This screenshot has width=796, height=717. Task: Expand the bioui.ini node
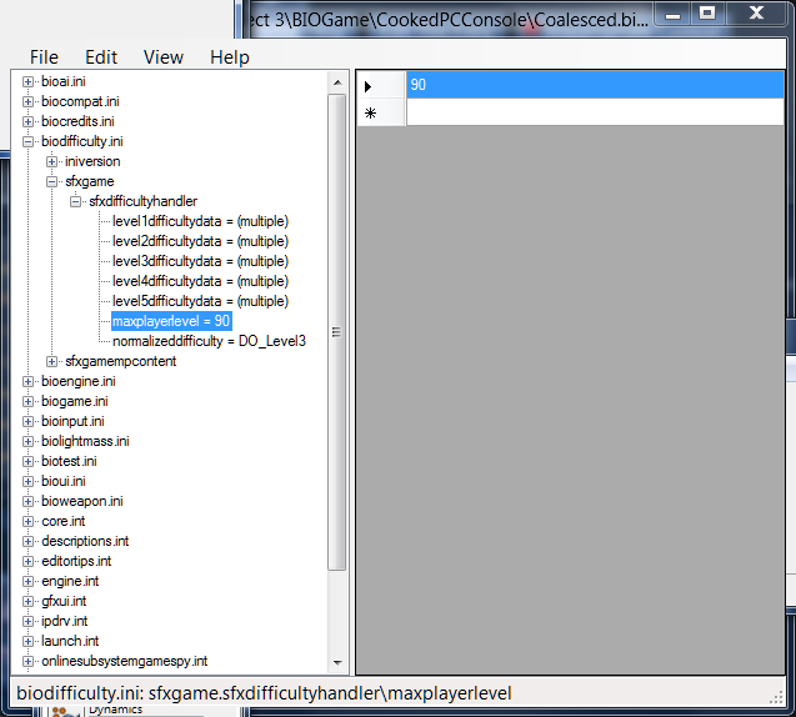click(28, 481)
